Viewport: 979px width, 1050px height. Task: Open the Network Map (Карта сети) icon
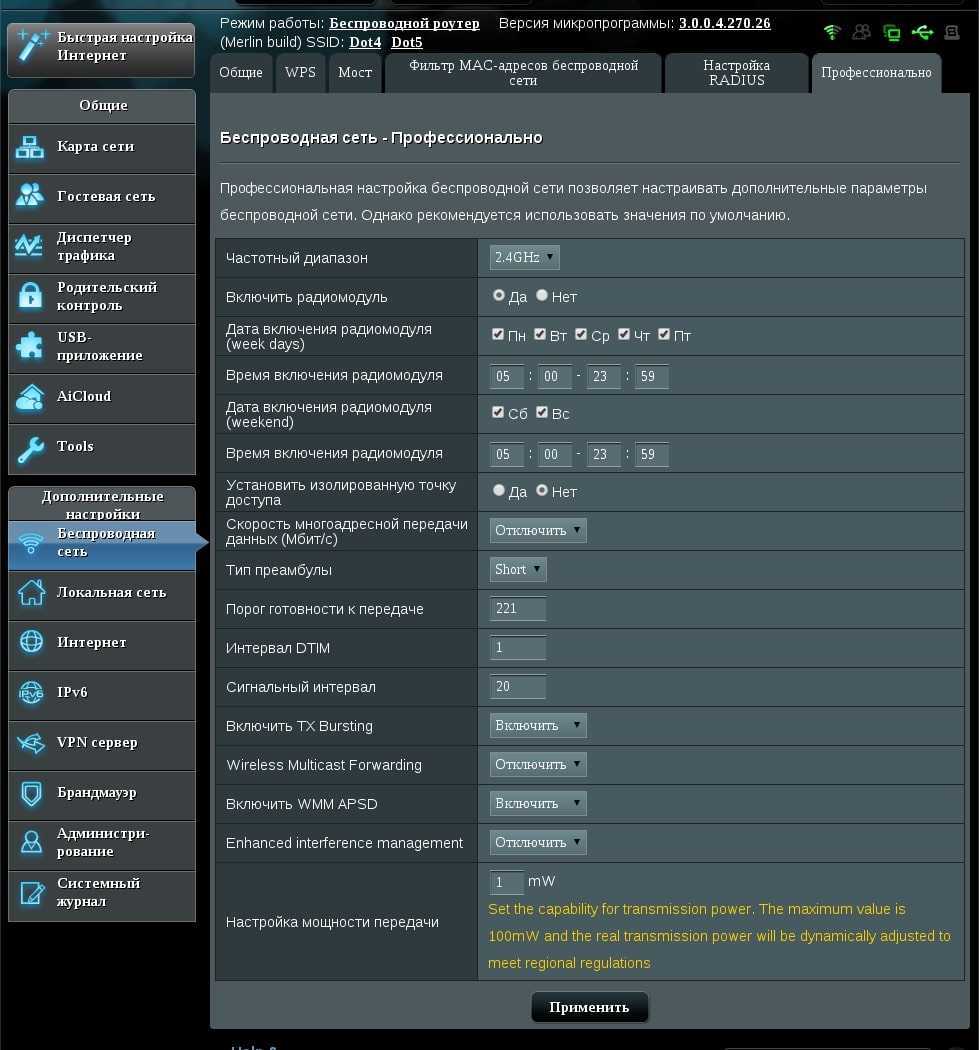tap(31, 148)
